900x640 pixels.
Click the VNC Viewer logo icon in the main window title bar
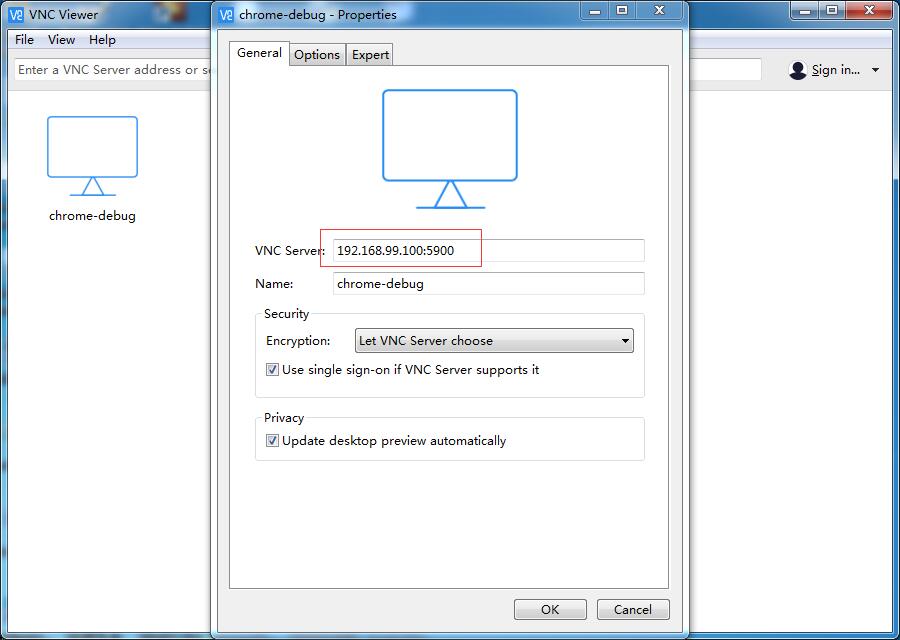point(16,14)
